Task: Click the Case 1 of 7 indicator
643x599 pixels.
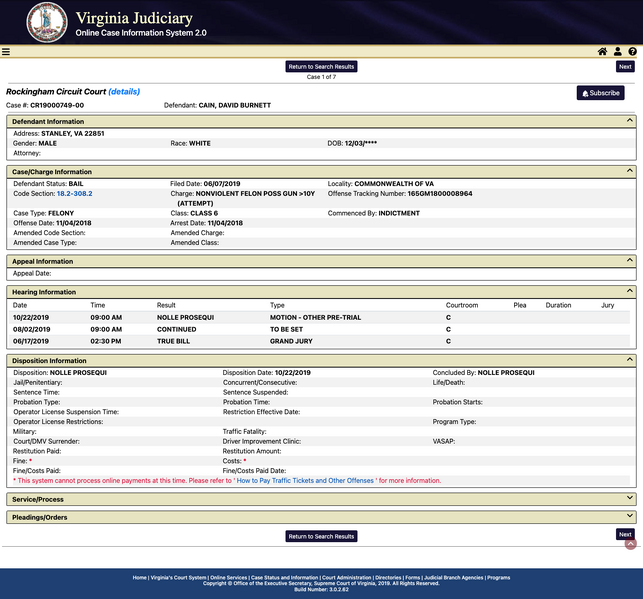Action: (x=321, y=77)
